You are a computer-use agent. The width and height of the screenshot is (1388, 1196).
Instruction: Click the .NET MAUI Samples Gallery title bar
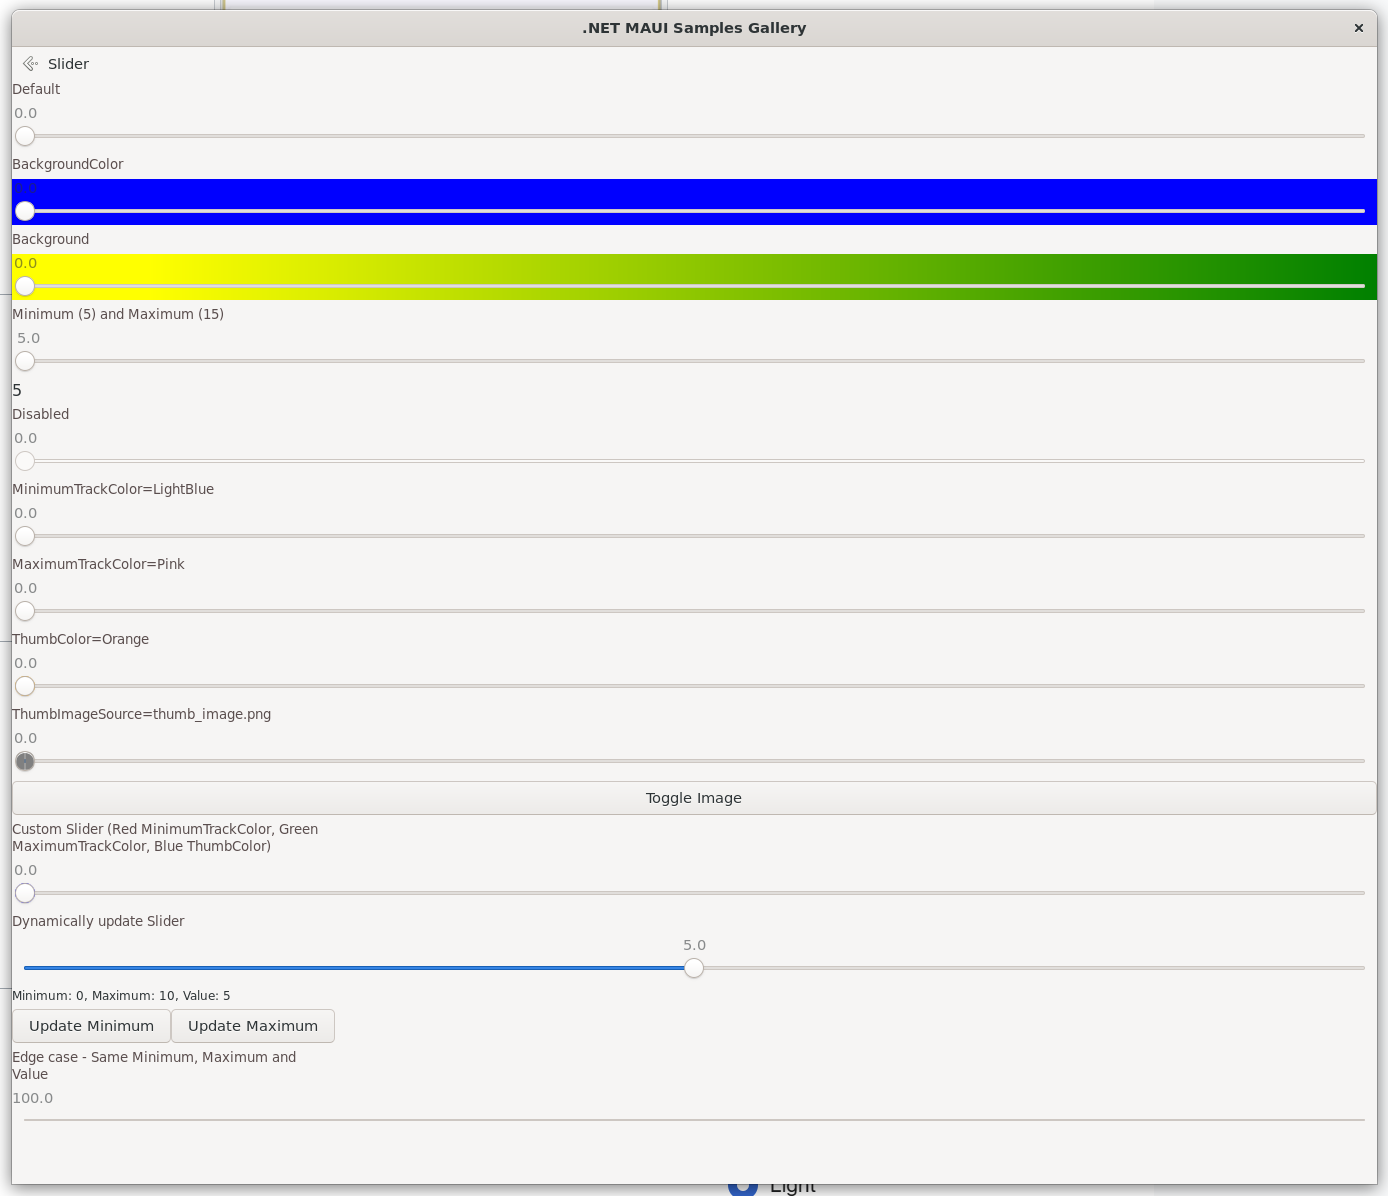694,28
